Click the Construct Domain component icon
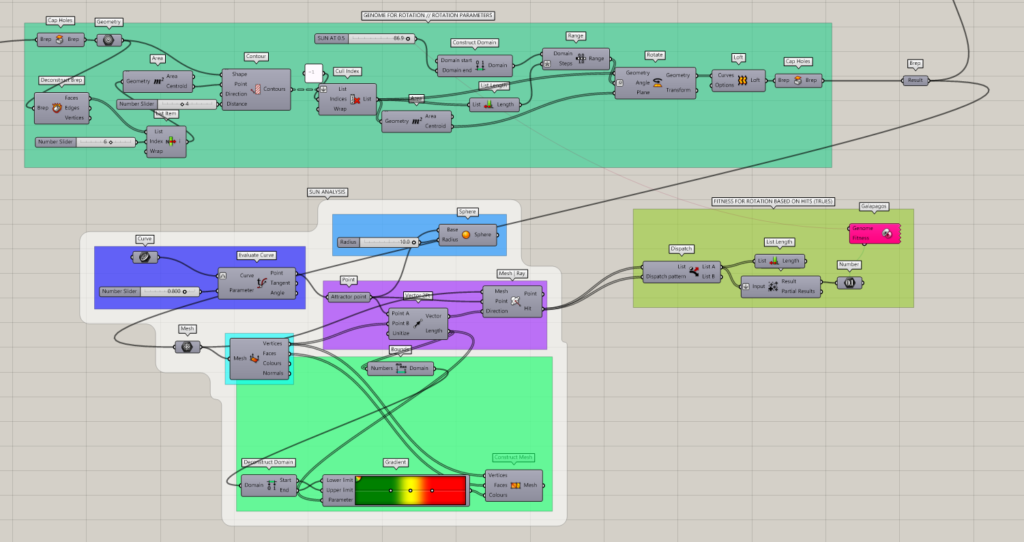Image resolution: width=1024 pixels, height=542 pixels. (x=478, y=65)
